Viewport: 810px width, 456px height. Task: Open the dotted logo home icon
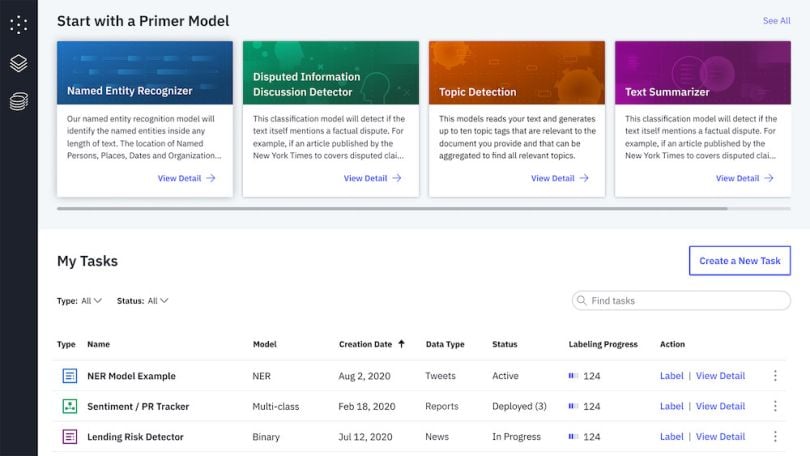pyautogui.click(x=19, y=24)
